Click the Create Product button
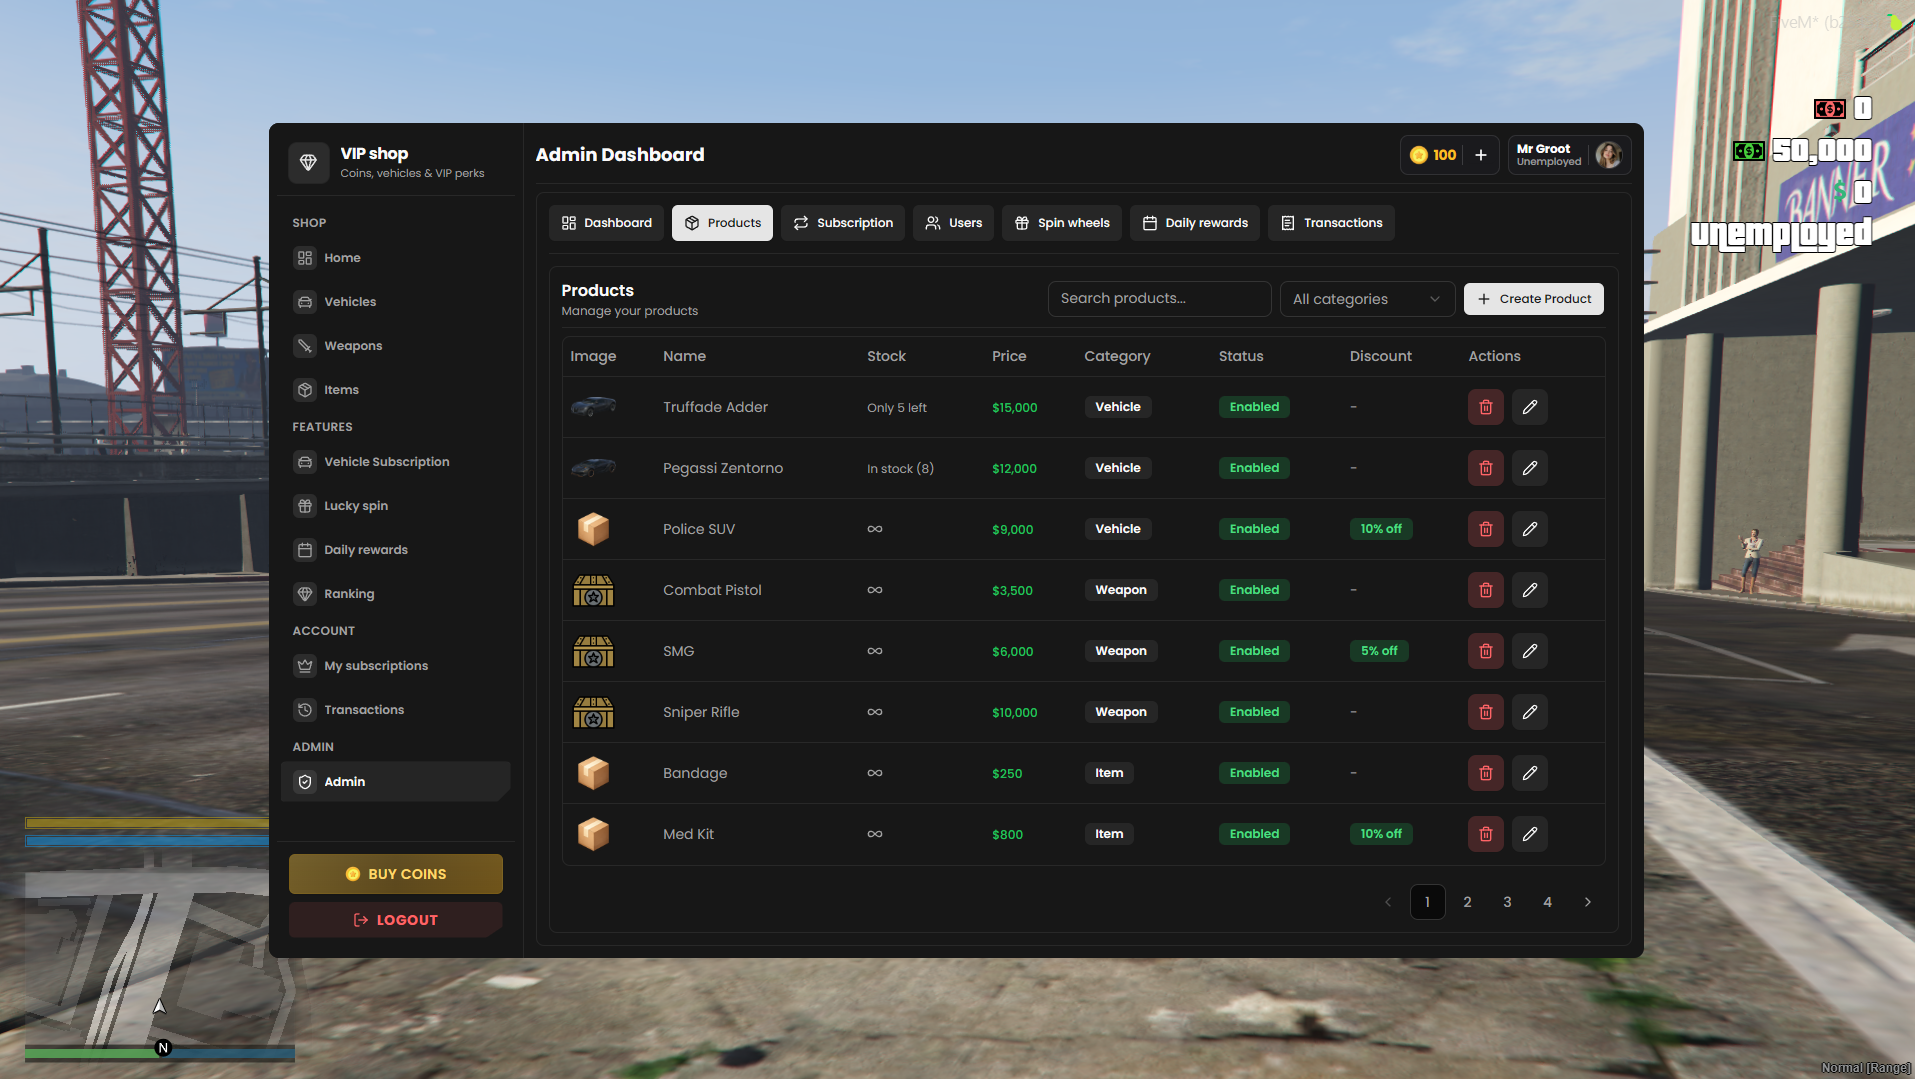This screenshot has width=1915, height=1079. click(x=1533, y=299)
